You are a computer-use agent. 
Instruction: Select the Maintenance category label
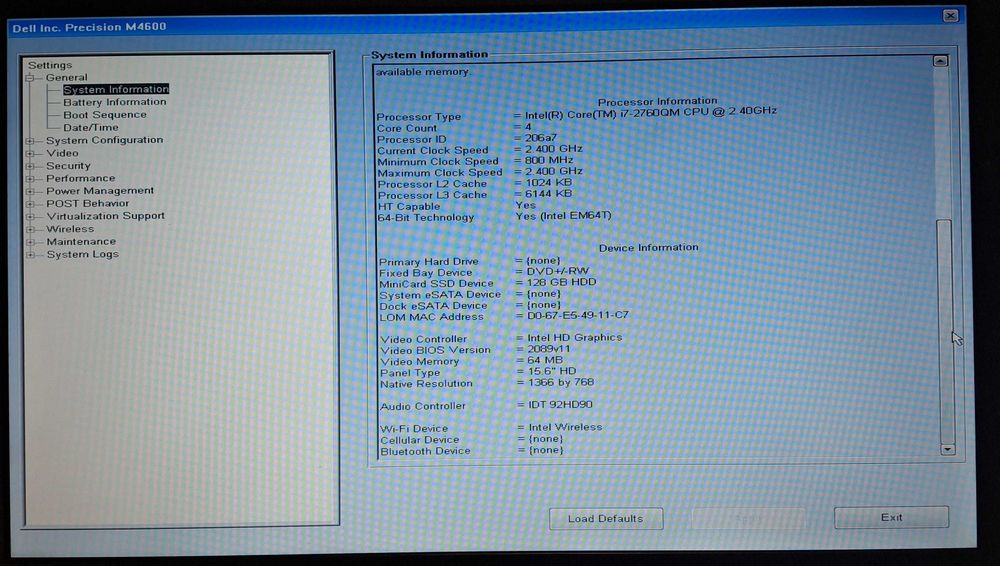pos(82,242)
